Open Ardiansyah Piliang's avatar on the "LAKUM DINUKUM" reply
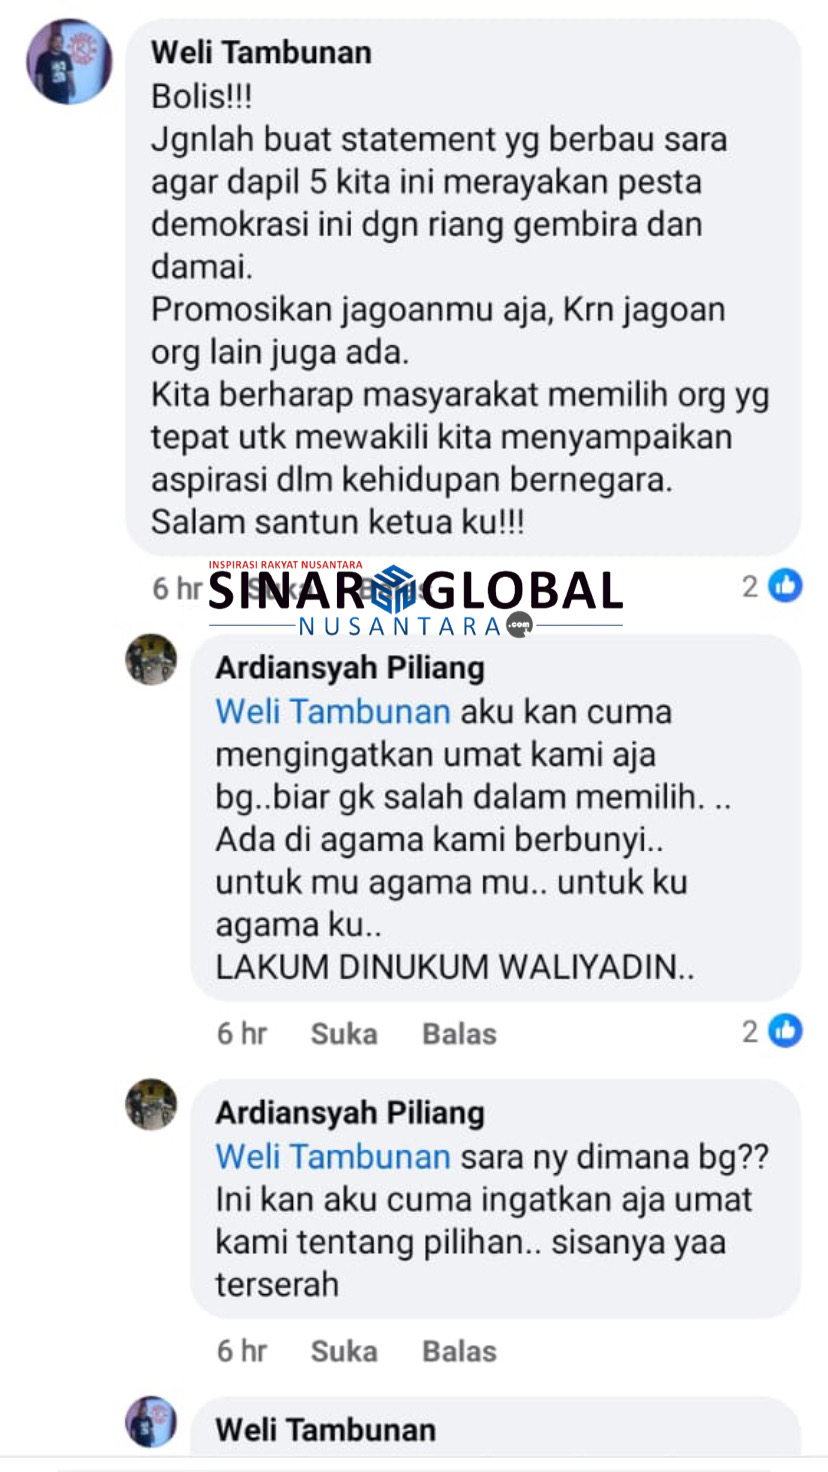 [151, 659]
